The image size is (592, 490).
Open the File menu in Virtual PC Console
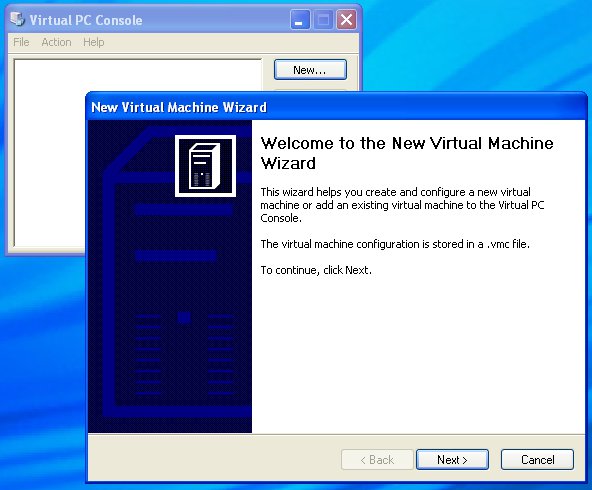click(x=21, y=42)
